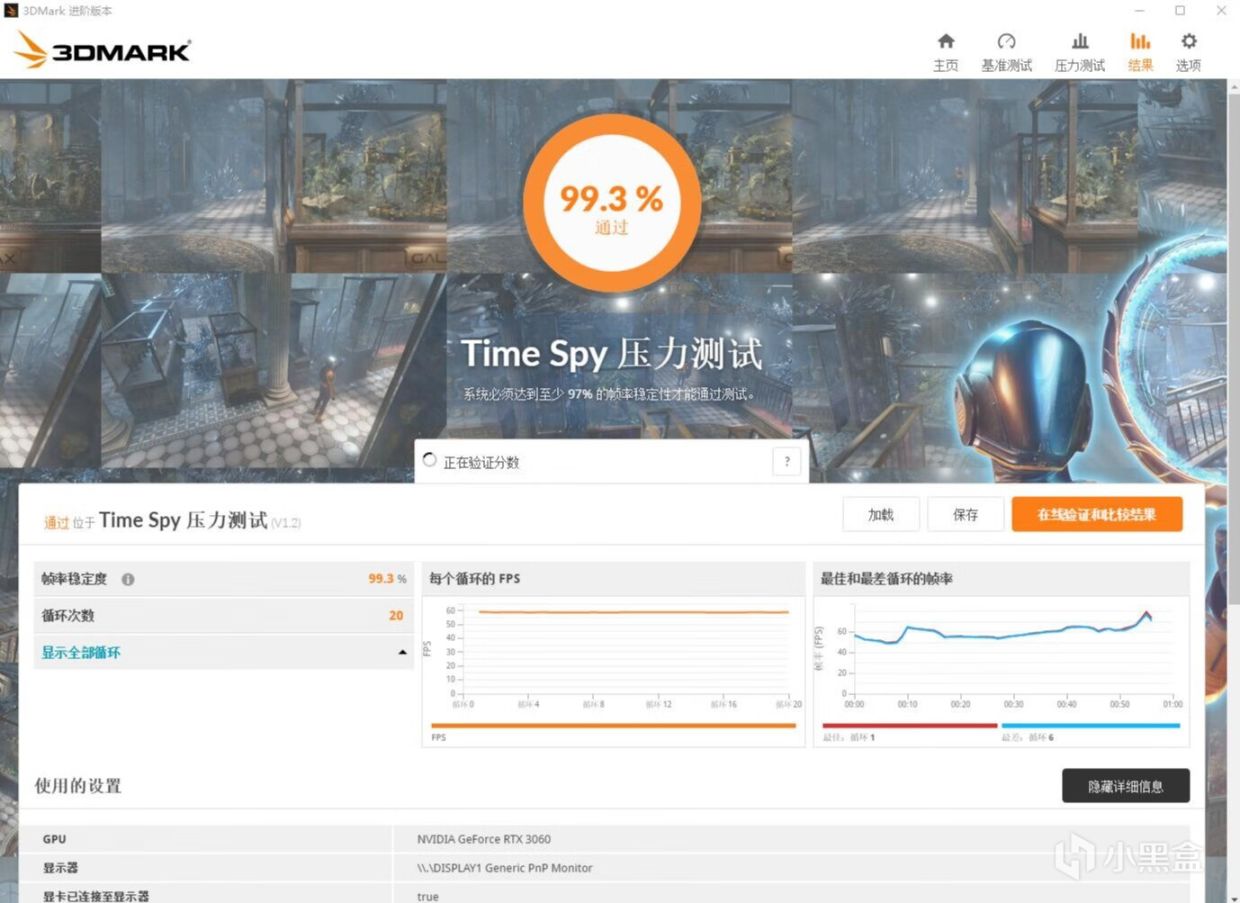Viewport: 1240px width, 903px height.
Task: Maximize the 3DMark window
Action: pos(1180,11)
